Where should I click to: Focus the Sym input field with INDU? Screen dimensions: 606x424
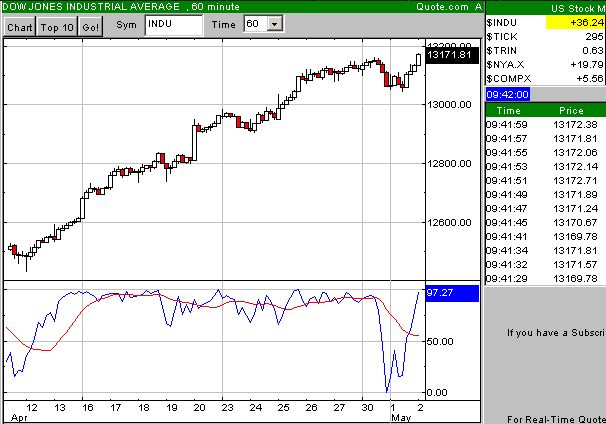(x=174, y=25)
